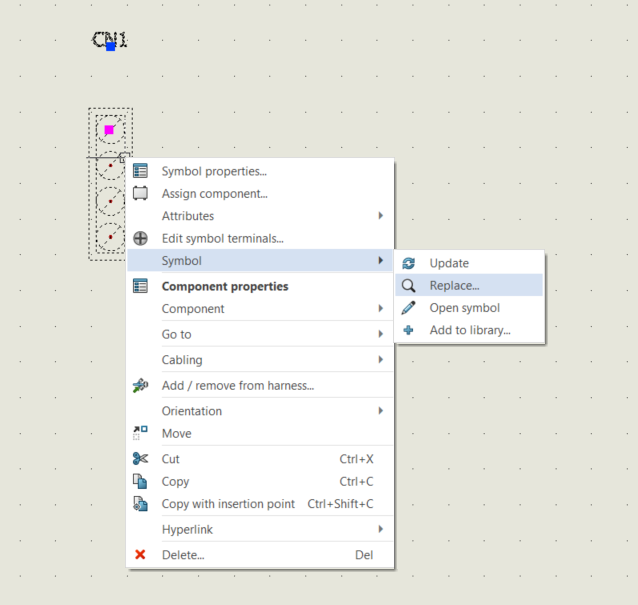Choose Update in the Symbol submenu
Image resolution: width=638 pixels, height=605 pixels.
point(469,263)
